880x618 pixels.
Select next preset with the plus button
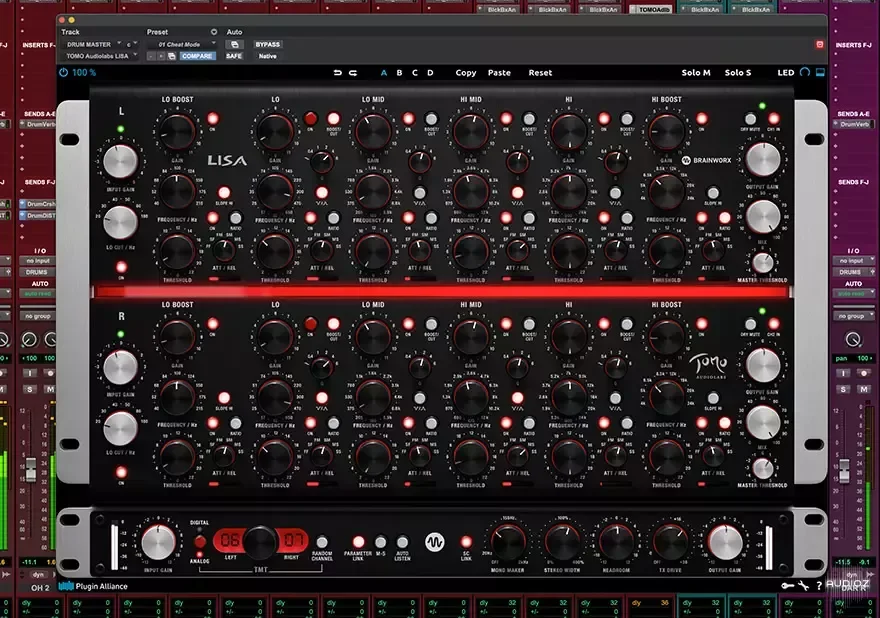161,56
